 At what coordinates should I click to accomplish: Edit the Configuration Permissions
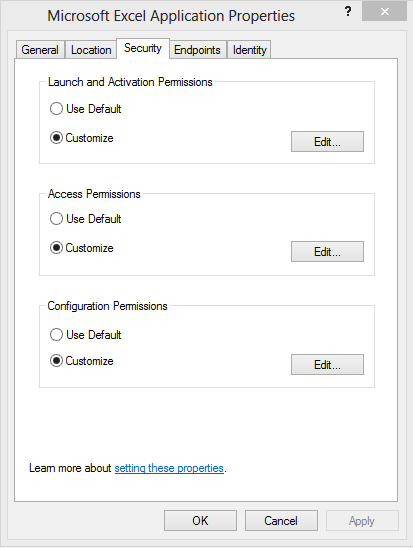(x=327, y=365)
